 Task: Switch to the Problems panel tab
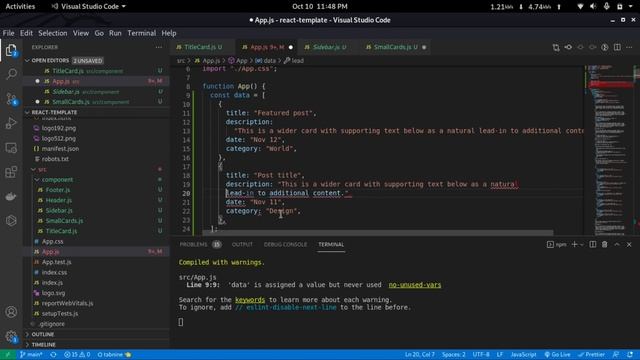200,244
